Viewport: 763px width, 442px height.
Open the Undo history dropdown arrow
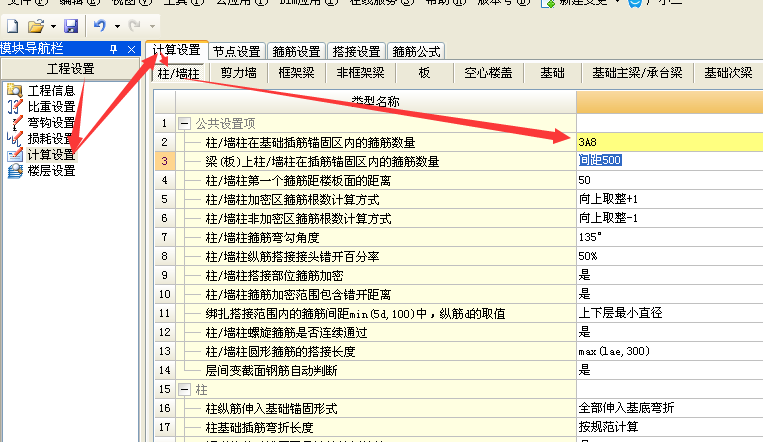(117, 26)
